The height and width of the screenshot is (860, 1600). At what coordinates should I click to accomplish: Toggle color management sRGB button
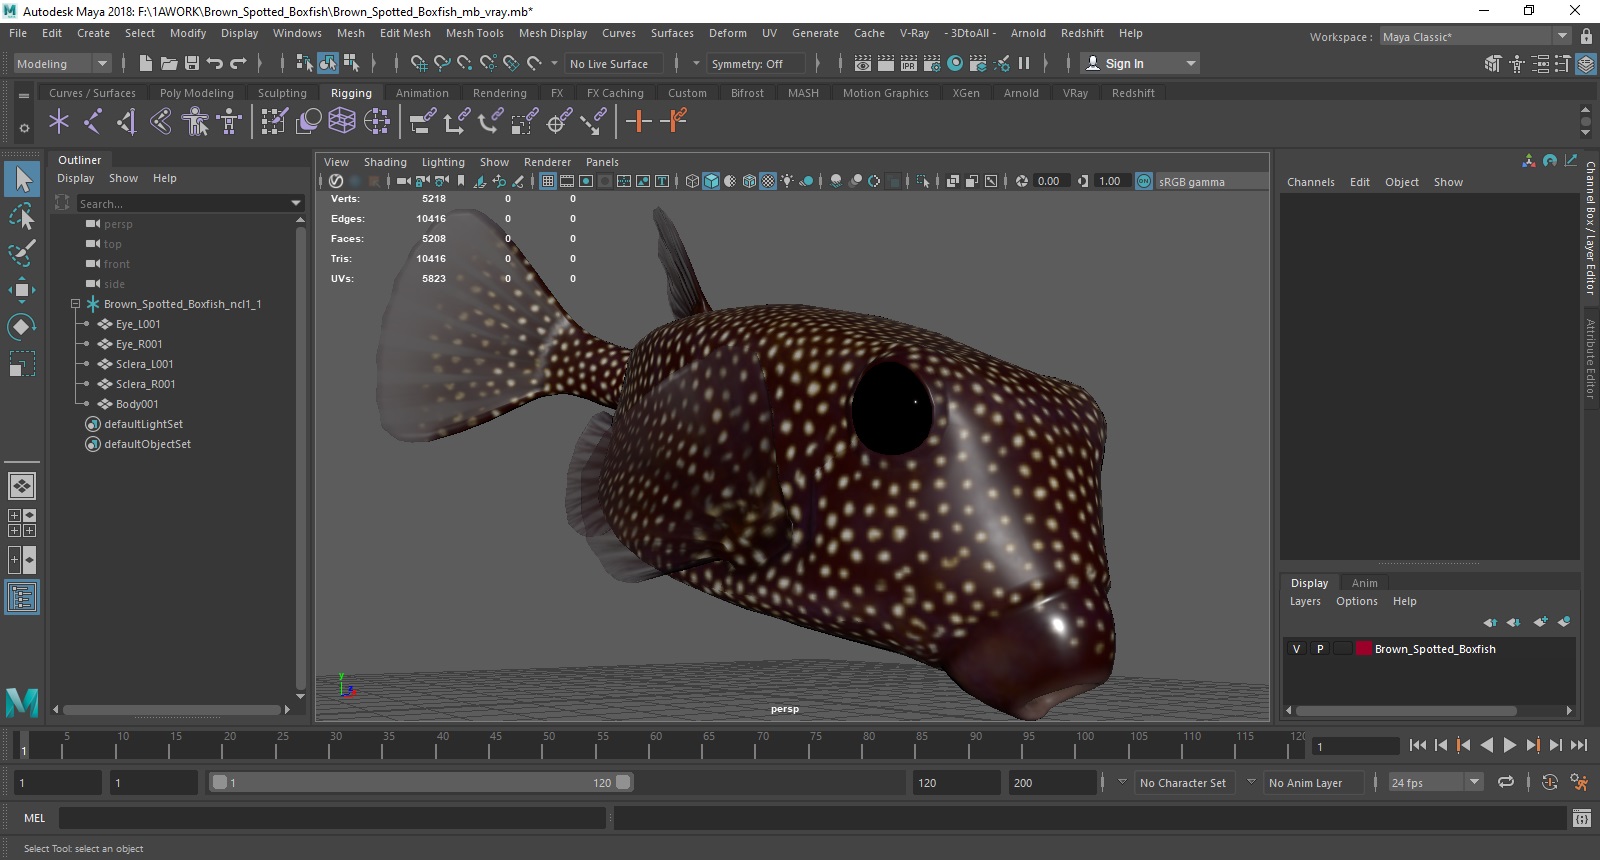tap(1144, 181)
